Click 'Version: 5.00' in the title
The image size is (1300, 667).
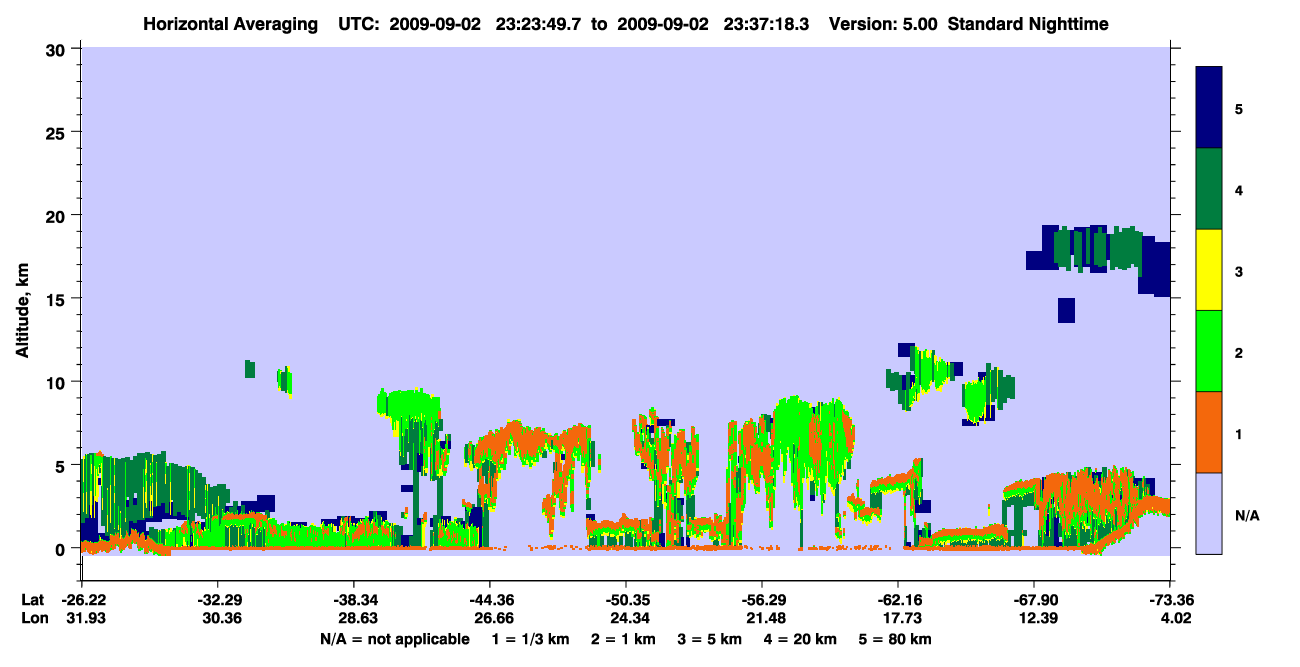coord(883,24)
